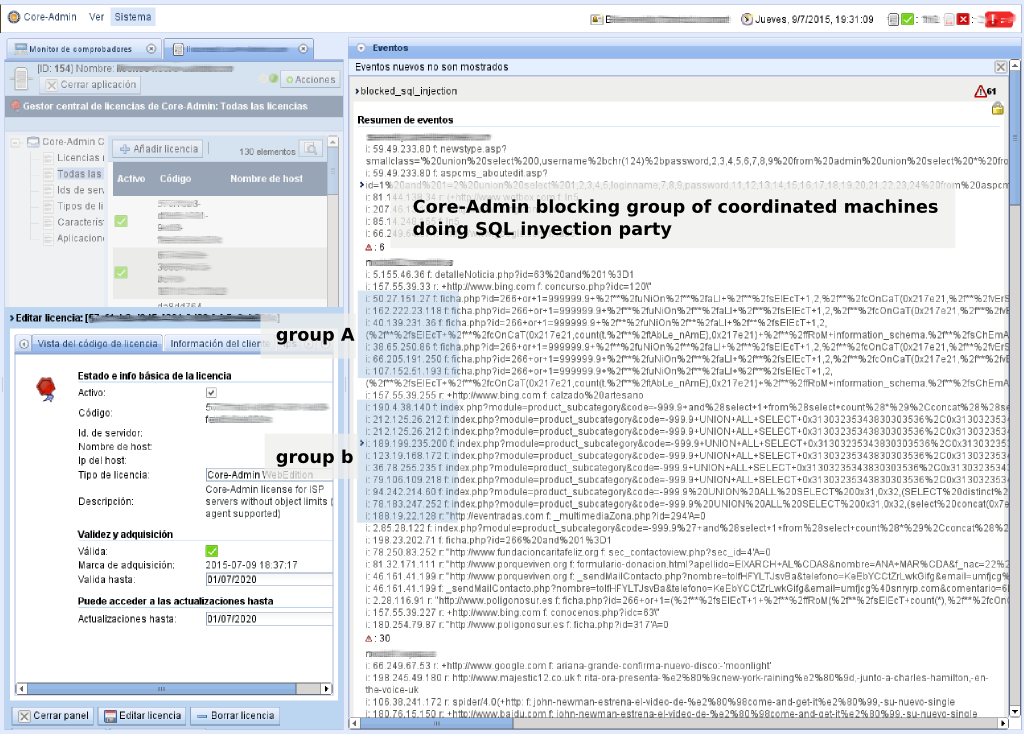Image resolution: width=1024 pixels, height=734 pixels.
Task: Click the red X status icon in top bar
Action: (963, 20)
